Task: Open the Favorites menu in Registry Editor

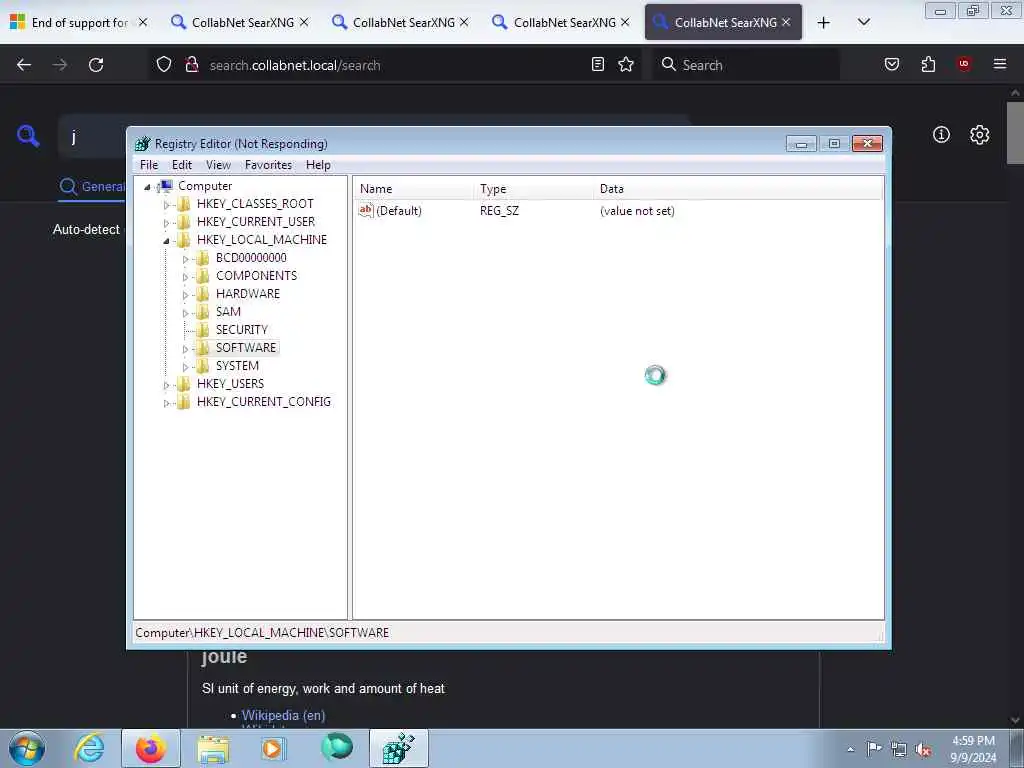Action: [x=268, y=165]
